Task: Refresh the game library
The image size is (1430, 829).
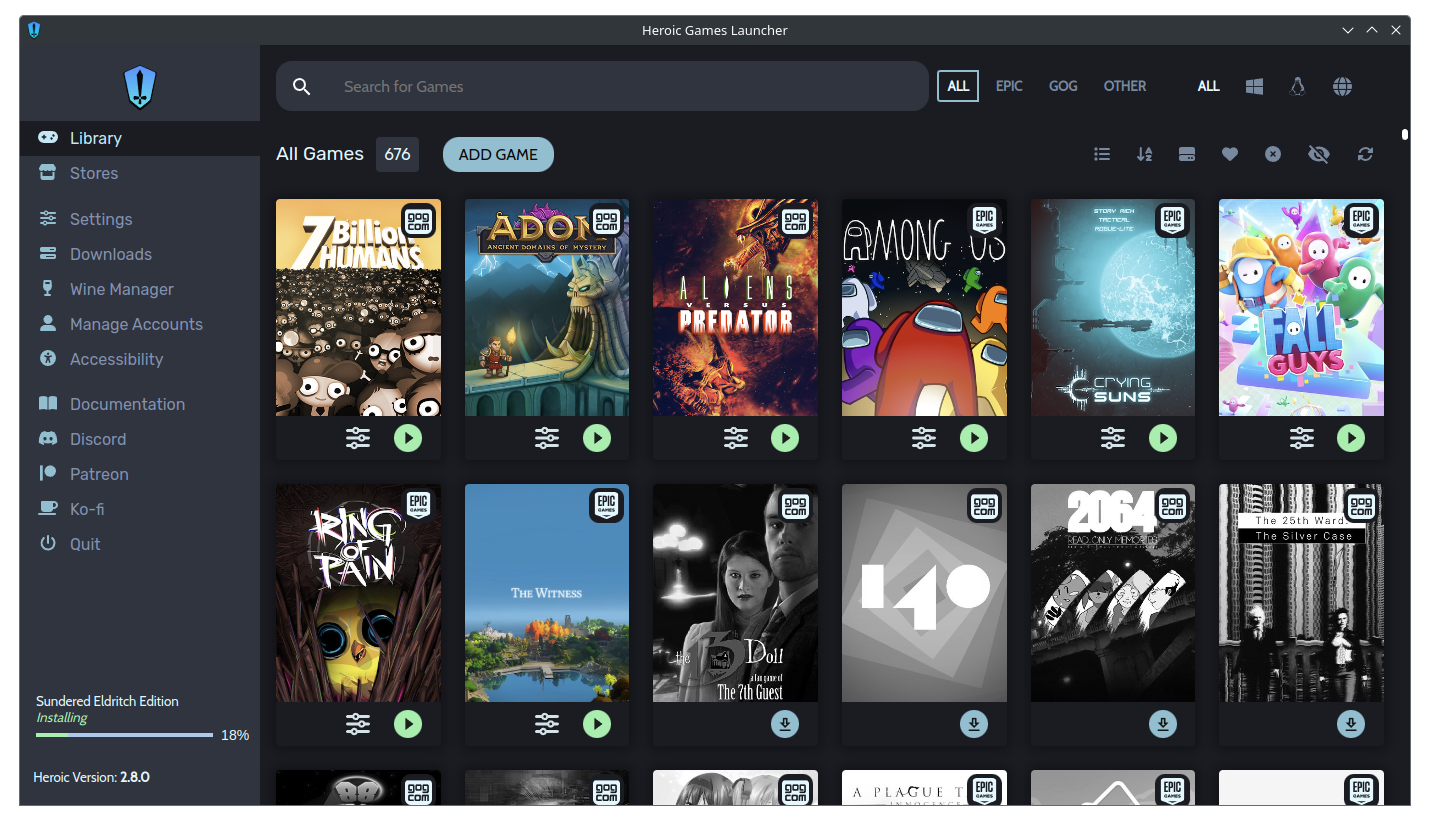Action: point(1365,154)
